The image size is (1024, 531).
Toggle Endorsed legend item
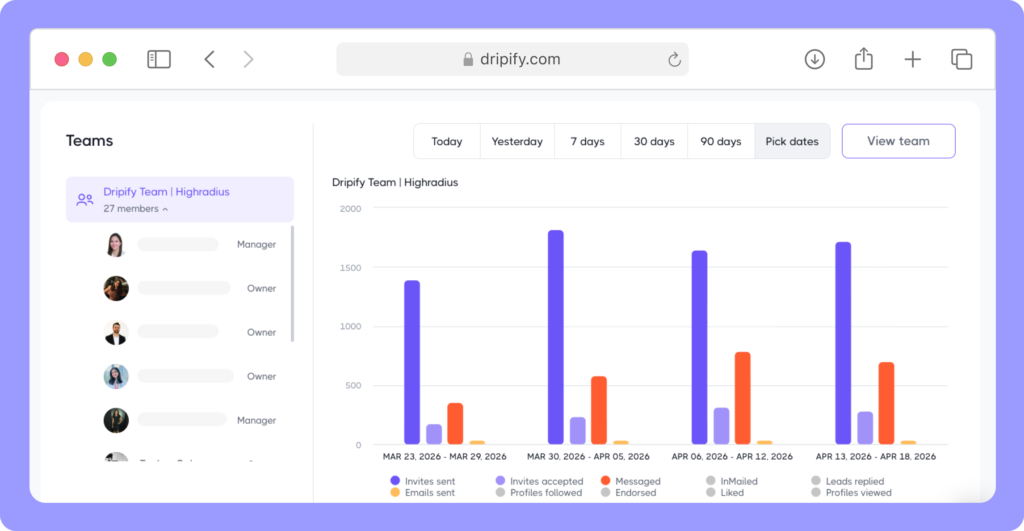click(x=628, y=492)
